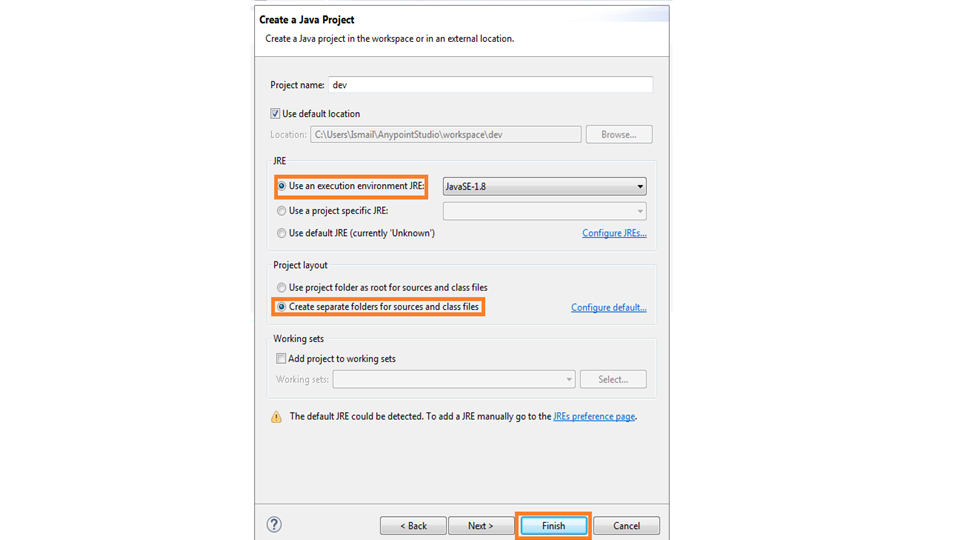This screenshot has height=540, width=960.
Task: Select Use an execution environment JRE option
Action: tap(282, 186)
